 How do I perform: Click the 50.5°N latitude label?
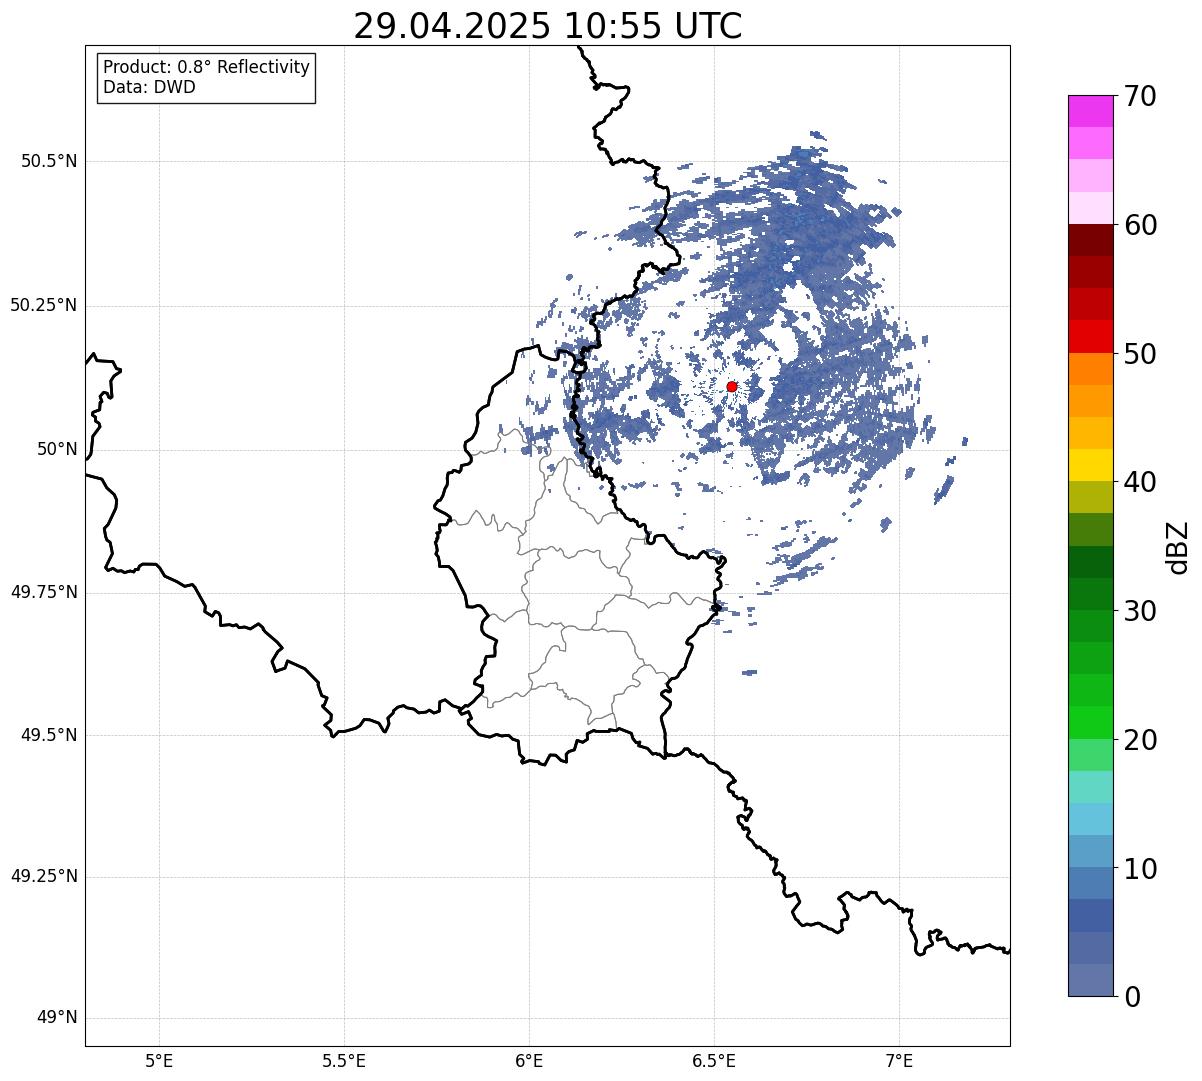coord(49,161)
